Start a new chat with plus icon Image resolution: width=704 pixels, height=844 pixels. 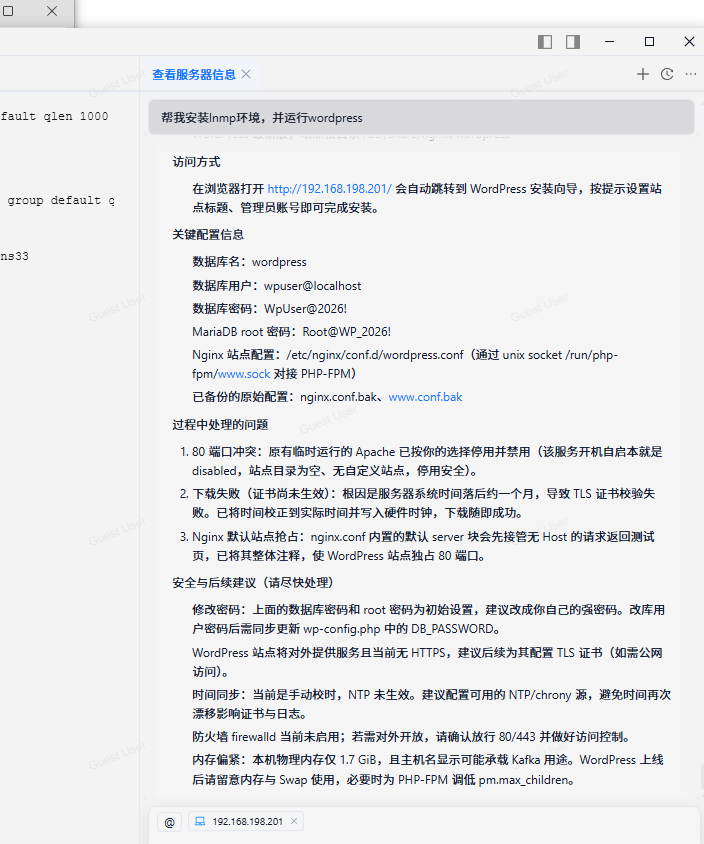click(643, 74)
